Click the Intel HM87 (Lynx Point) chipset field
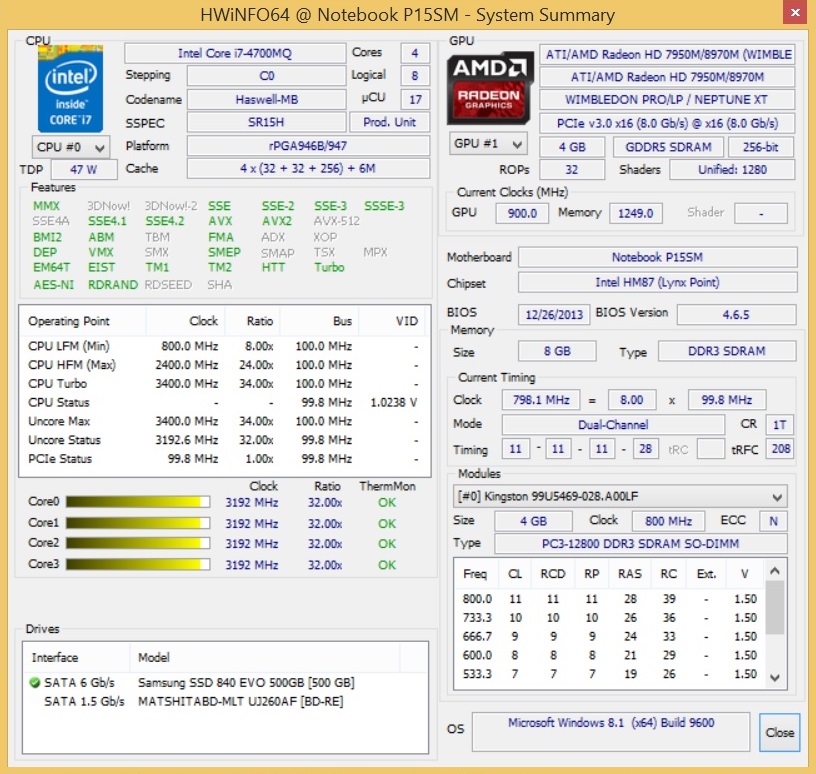Viewport: 816px width, 774px height. 658,283
